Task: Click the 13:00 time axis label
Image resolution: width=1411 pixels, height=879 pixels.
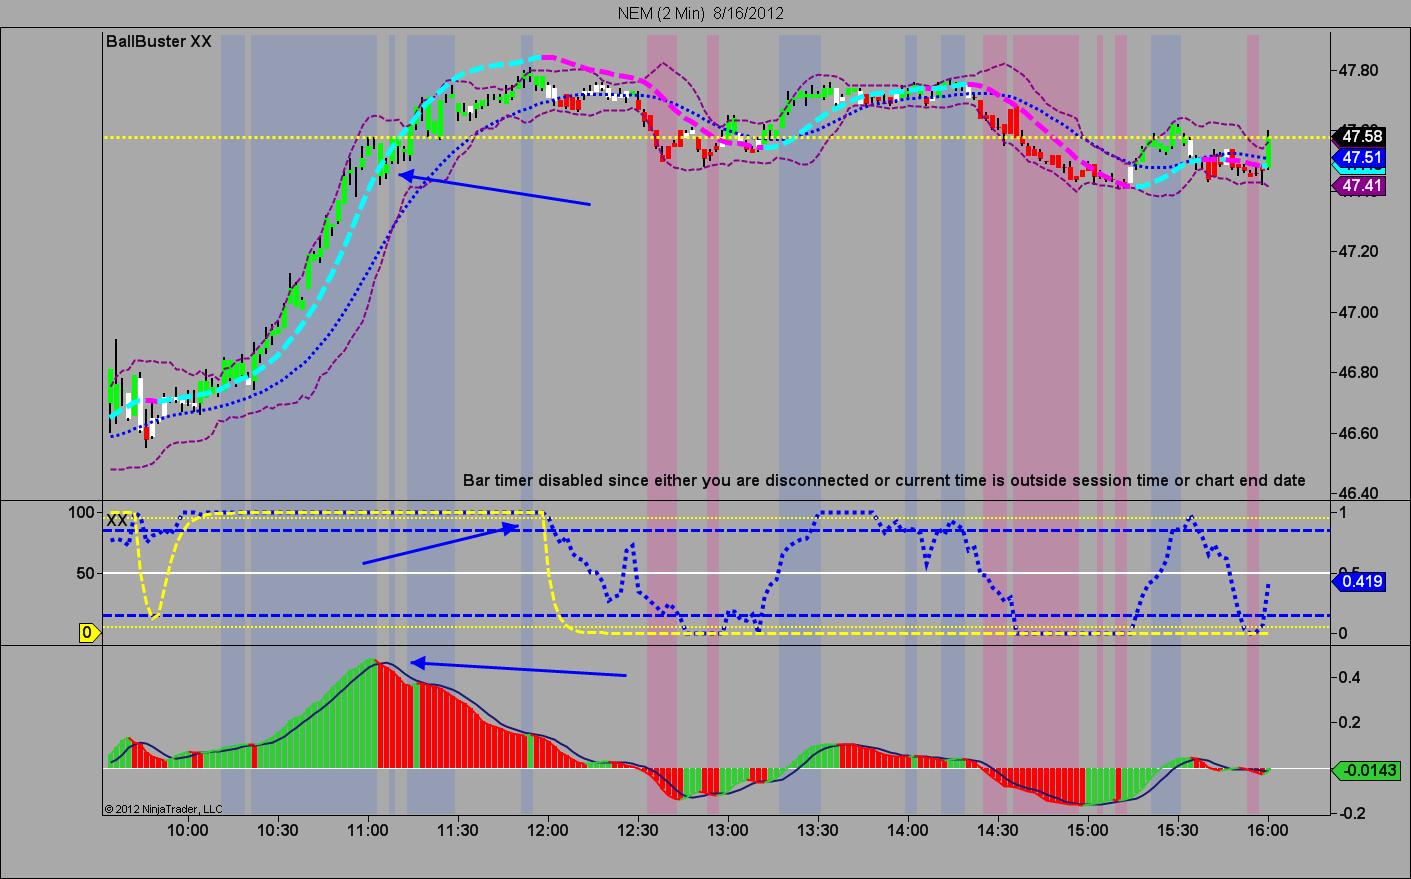Action: (727, 830)
